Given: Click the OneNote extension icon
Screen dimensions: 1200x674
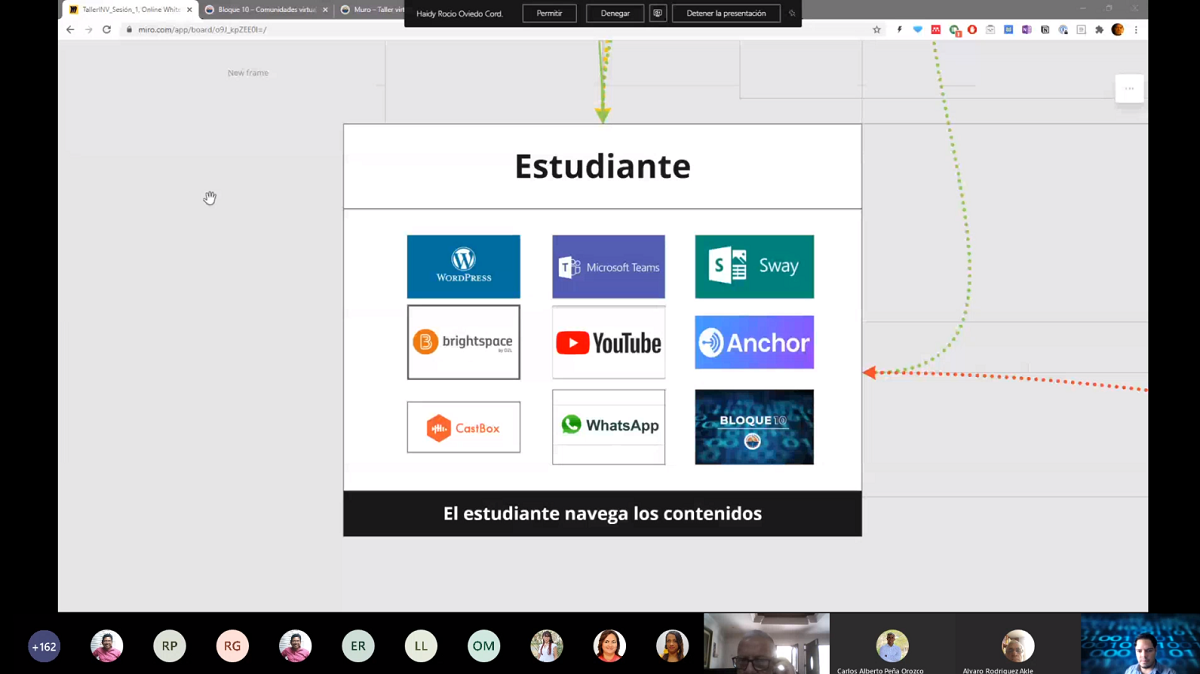Looking at the screenshot, I should tap(1027, 30).
